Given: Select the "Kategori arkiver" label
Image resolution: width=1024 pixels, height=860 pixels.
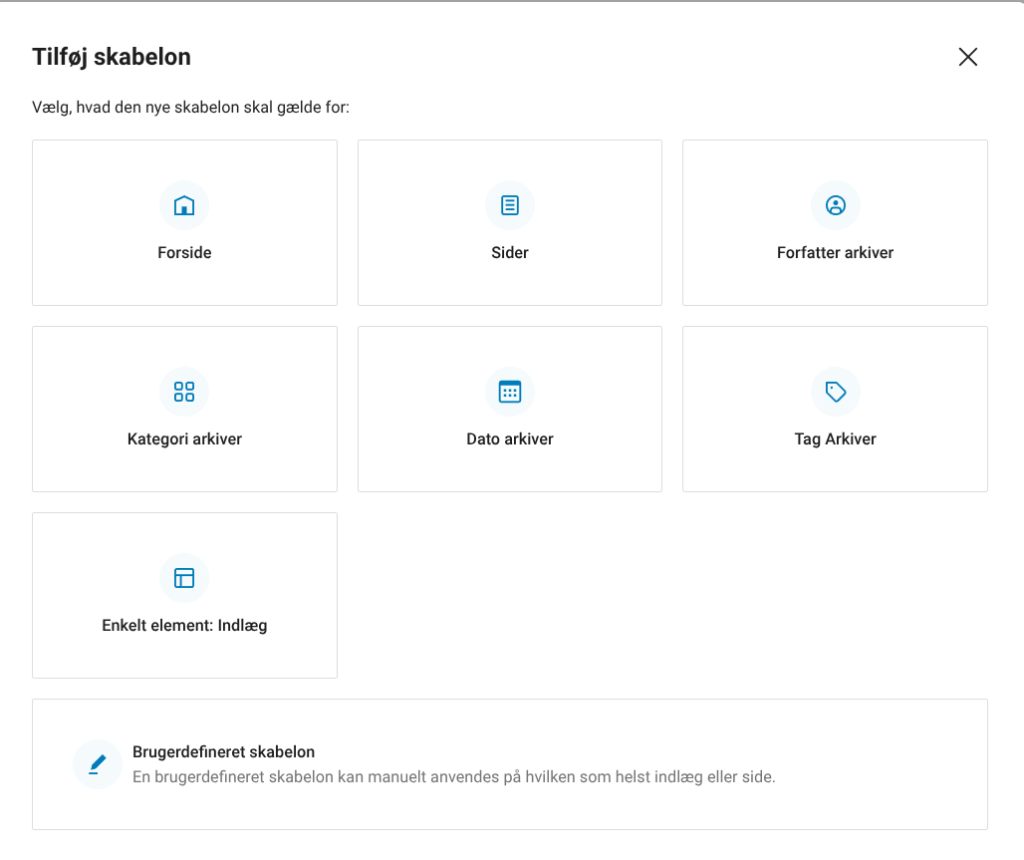Looking at the screenshot, I should [x=184, y=439].
